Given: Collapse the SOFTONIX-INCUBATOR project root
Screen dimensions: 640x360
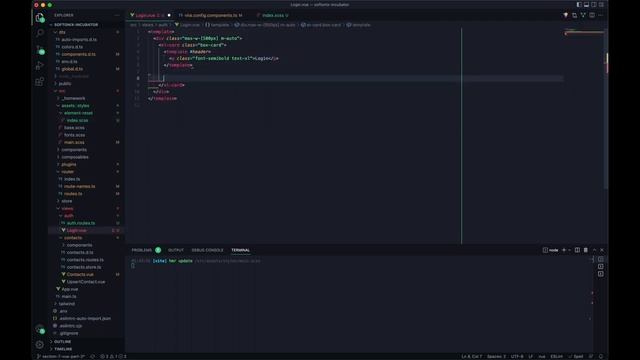Looking at the screenshot, I should click(76, 24).
